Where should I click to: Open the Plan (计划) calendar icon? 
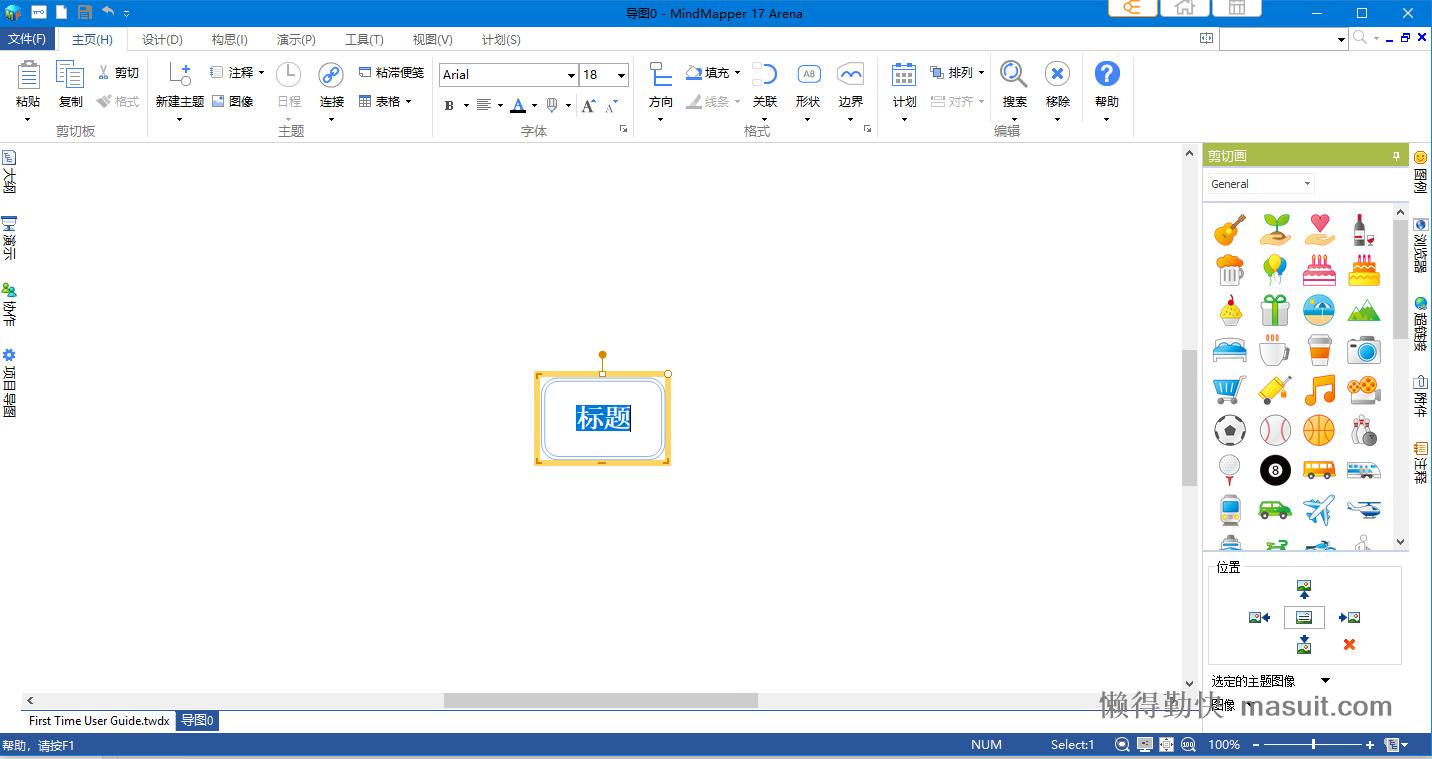coord(904,75)
